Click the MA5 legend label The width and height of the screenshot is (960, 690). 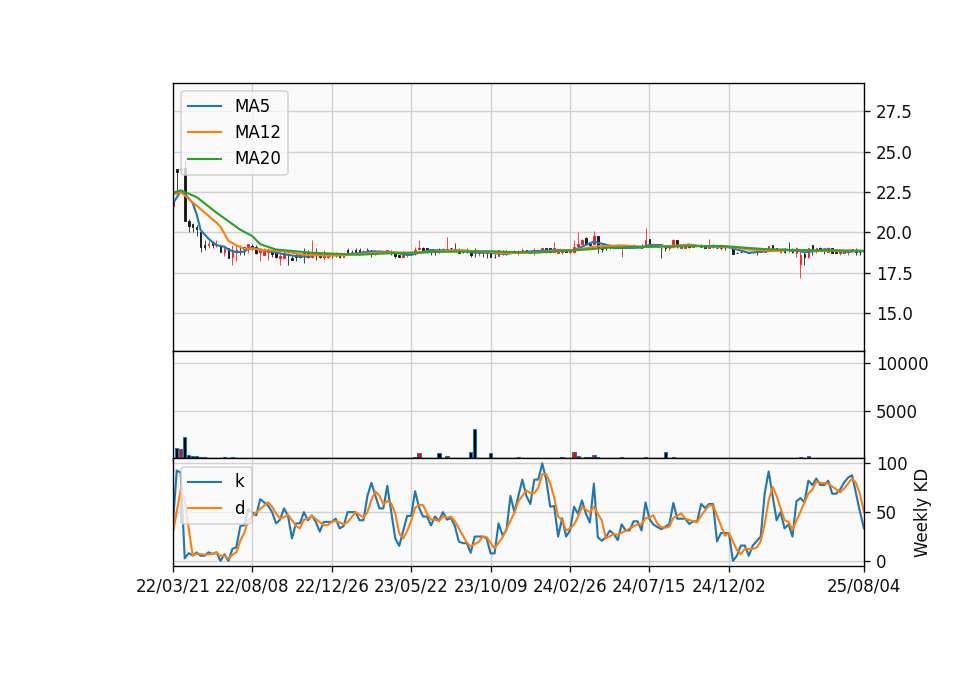pos(252,106)
